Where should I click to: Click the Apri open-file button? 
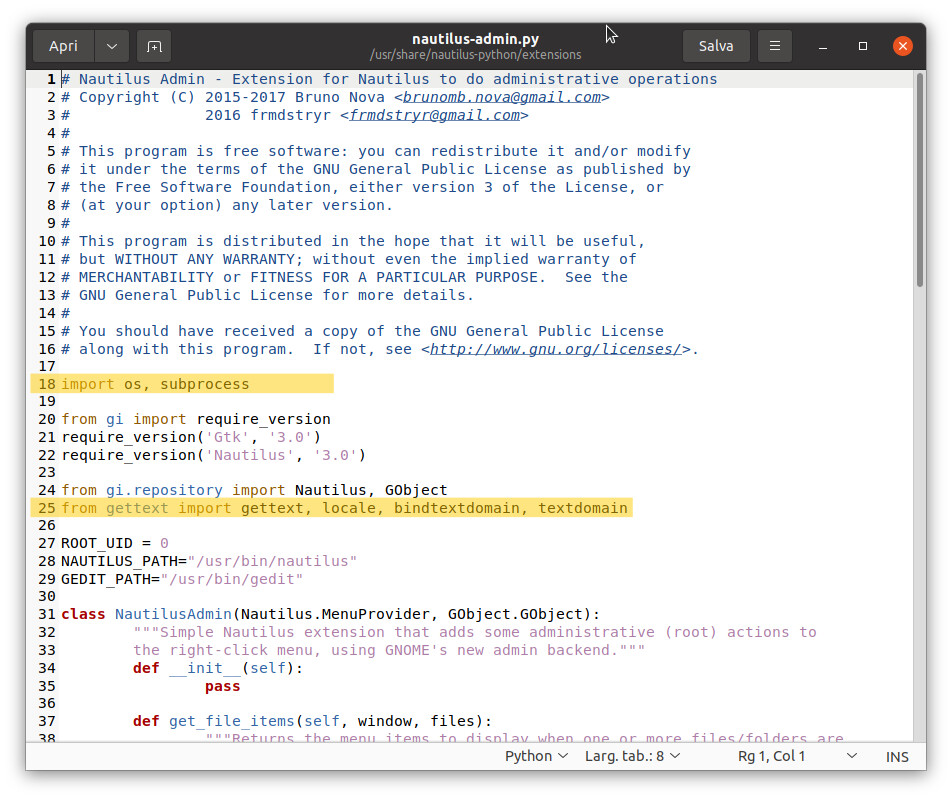coord(63,46)
